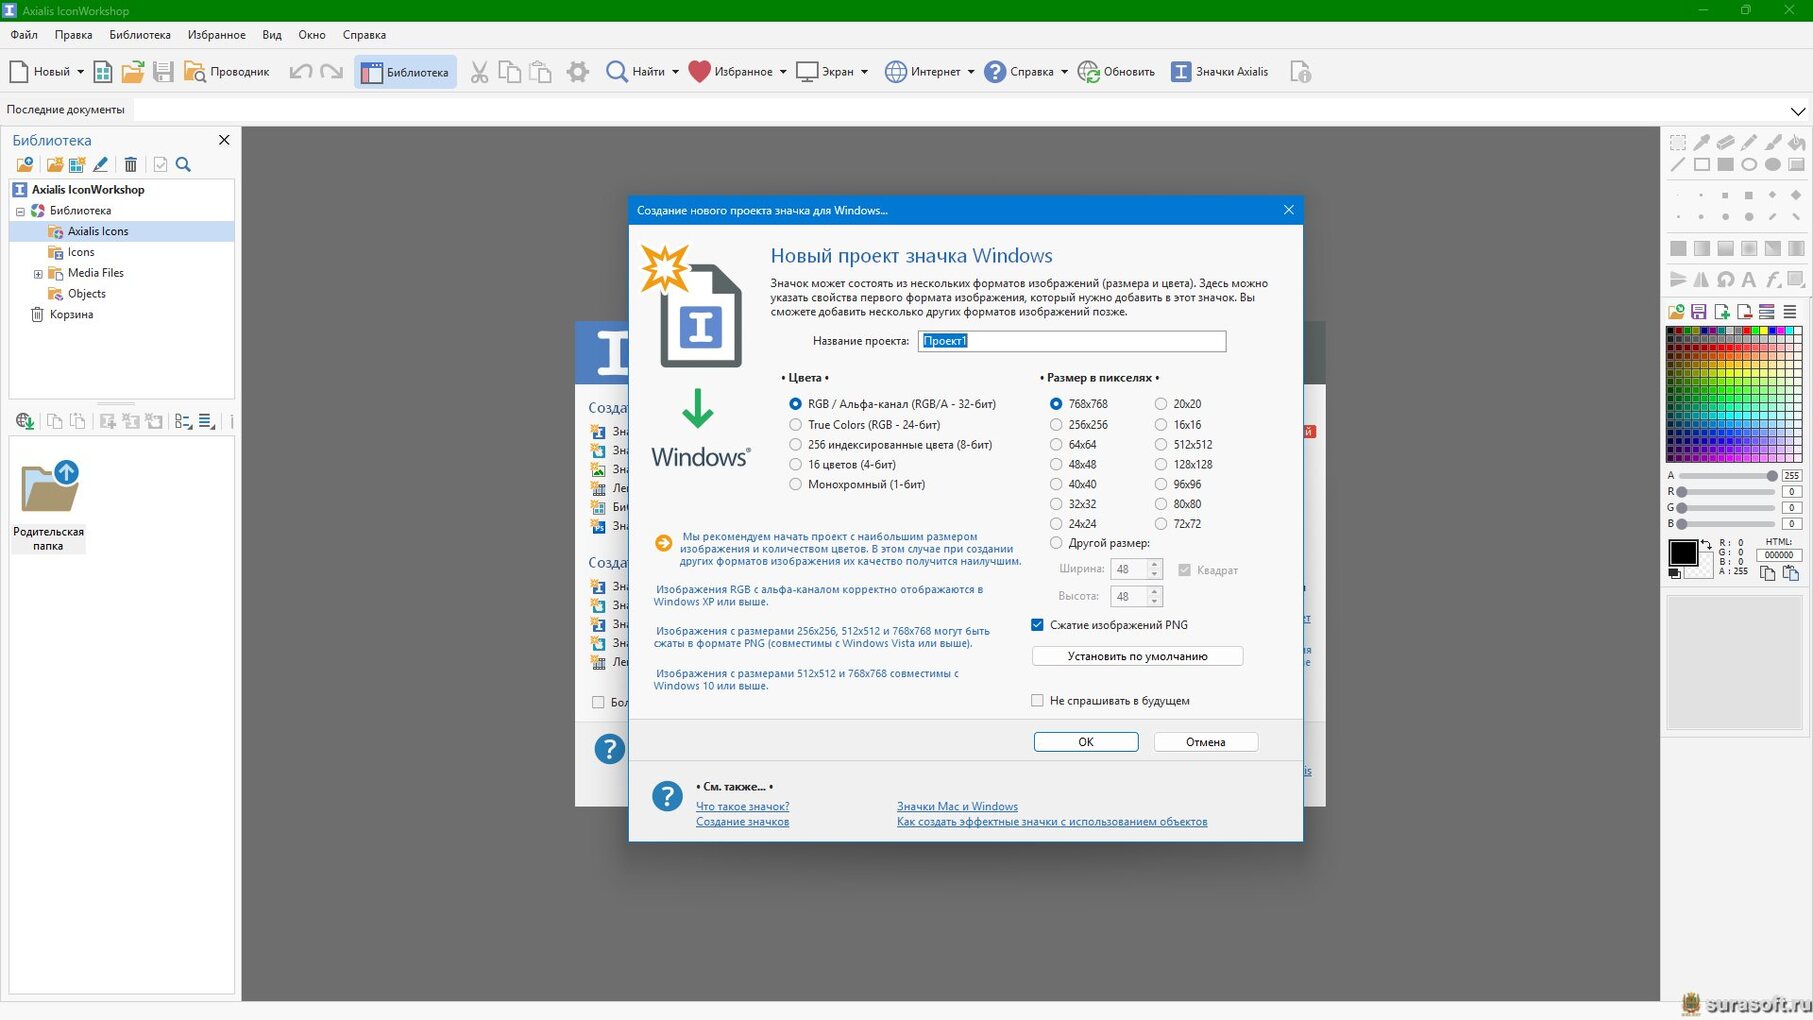This screenshot has height=1020, width=1813.
Task: Select the eraser tool in the palette
Action: (1726, 142)
